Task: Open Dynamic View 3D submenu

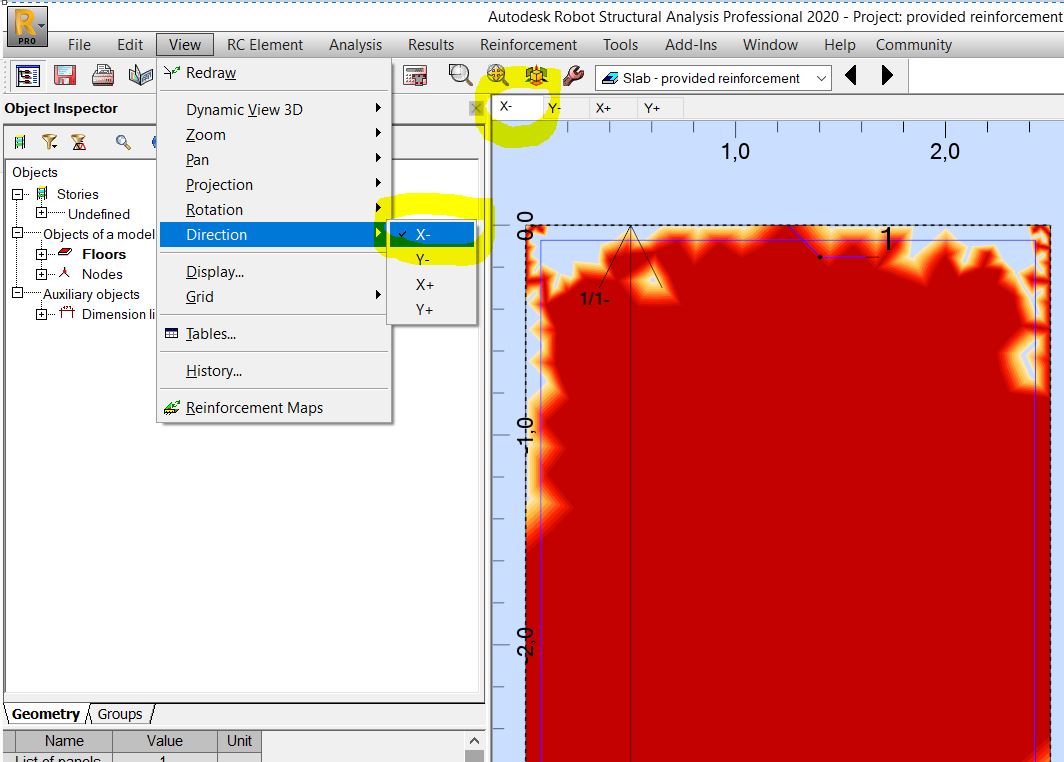Action: (275, 109)
